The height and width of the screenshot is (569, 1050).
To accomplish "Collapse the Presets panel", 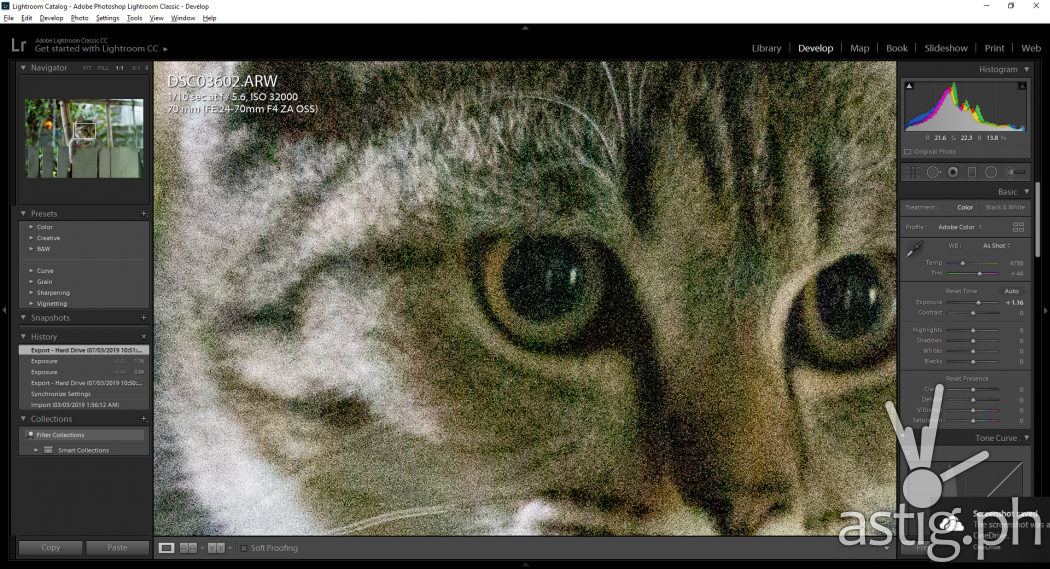I will (x=23, y=214).
